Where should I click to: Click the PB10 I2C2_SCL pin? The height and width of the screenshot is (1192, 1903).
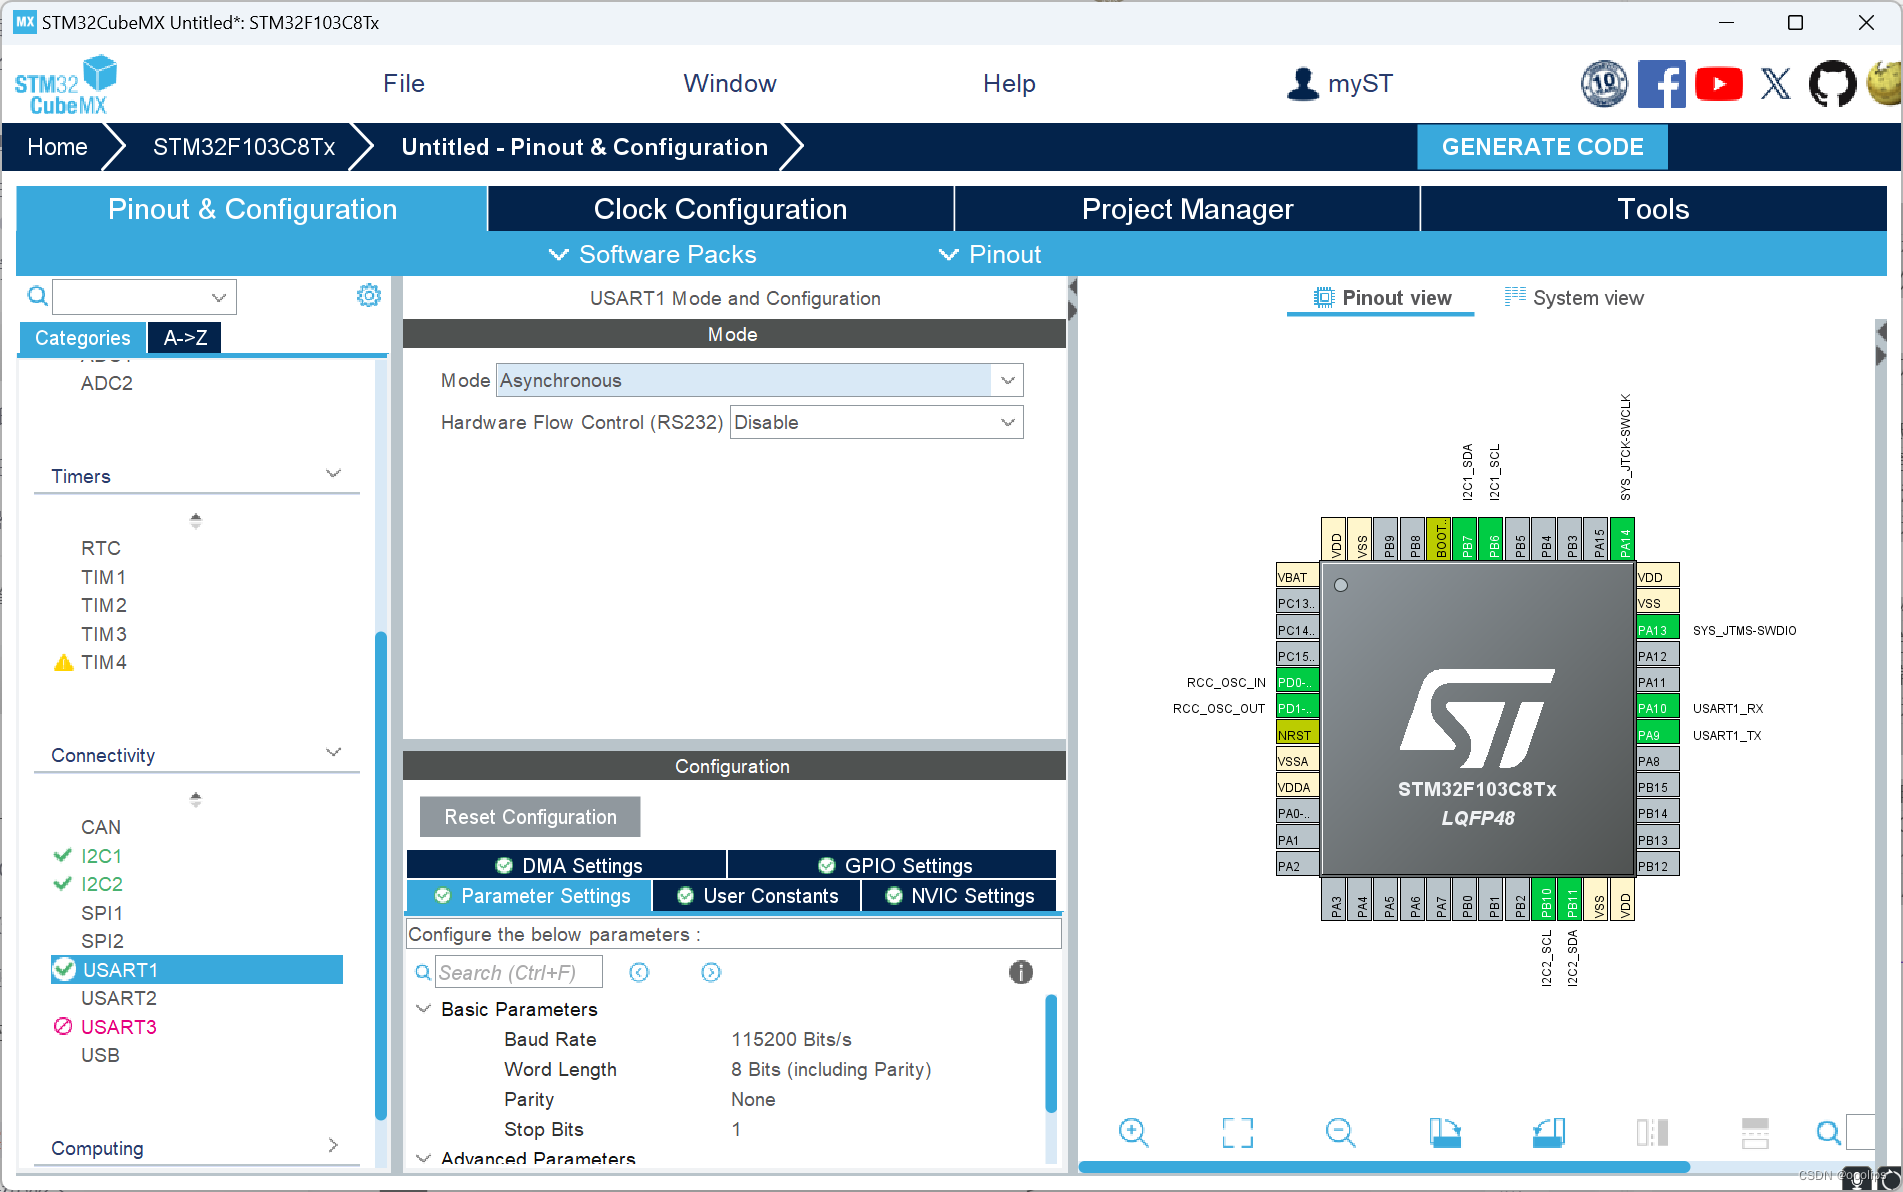pyautogui.click(x=1545, y=900)
